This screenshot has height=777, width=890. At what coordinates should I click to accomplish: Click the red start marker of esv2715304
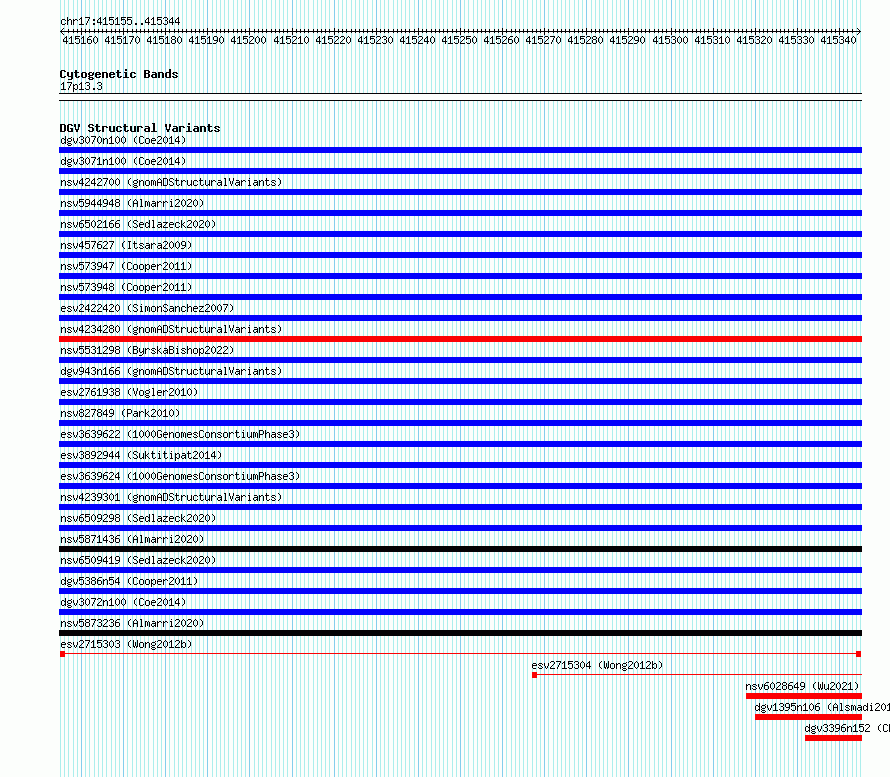pyautogui.click(x=534, y=675)
